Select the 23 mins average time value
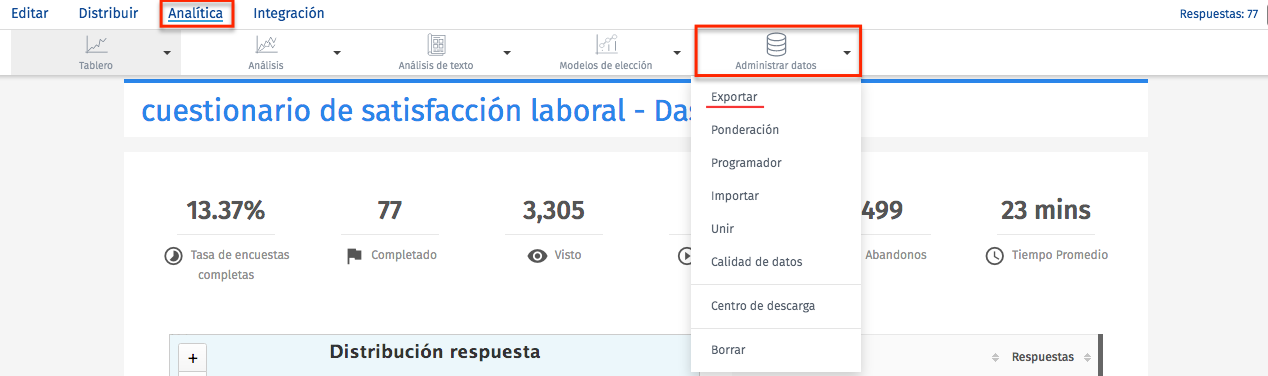 [1045, 210]
